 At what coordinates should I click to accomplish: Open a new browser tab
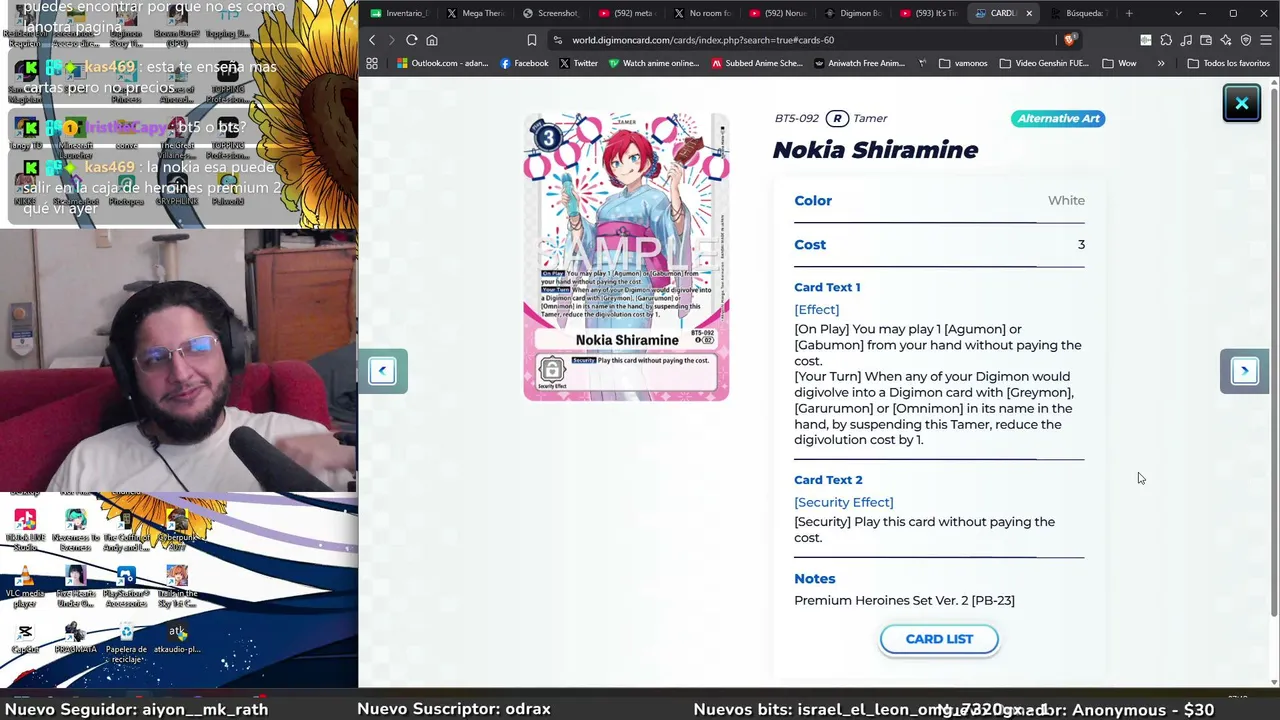coord(1129,13)
